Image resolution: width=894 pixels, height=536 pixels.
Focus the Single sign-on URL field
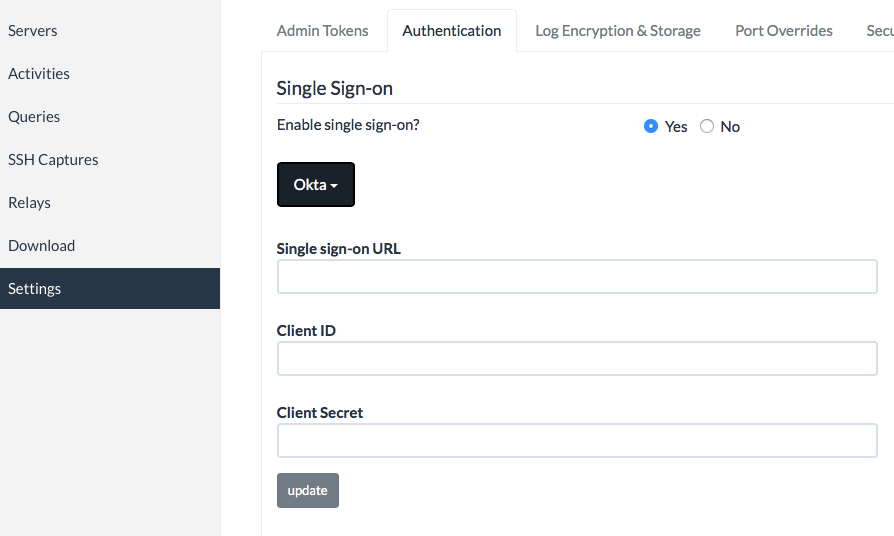pyautogui.click(x=577, y=277)
